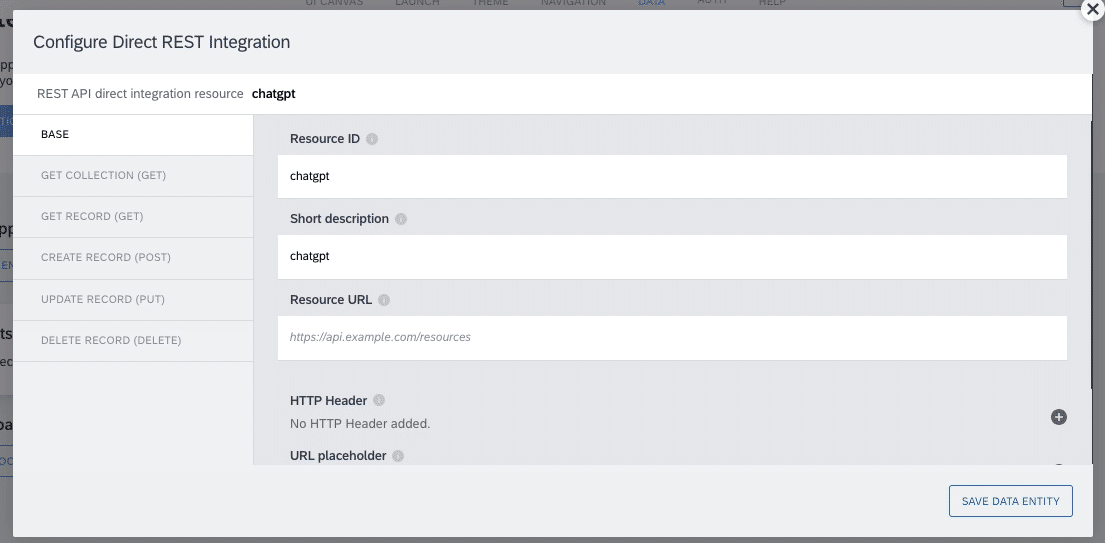This screenshot has height=543, width=1105.
Task: Click the HELP tab in top navigation
Action: [772, 3]
